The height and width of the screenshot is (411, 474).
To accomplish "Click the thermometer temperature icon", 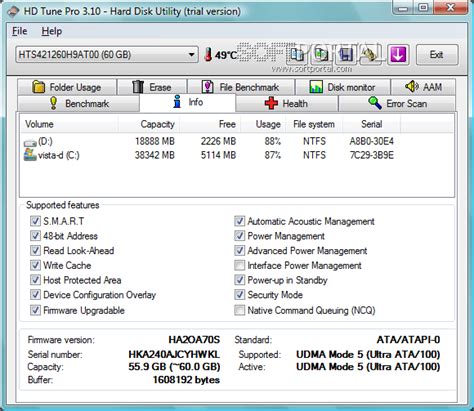I will tap(208, 54).
